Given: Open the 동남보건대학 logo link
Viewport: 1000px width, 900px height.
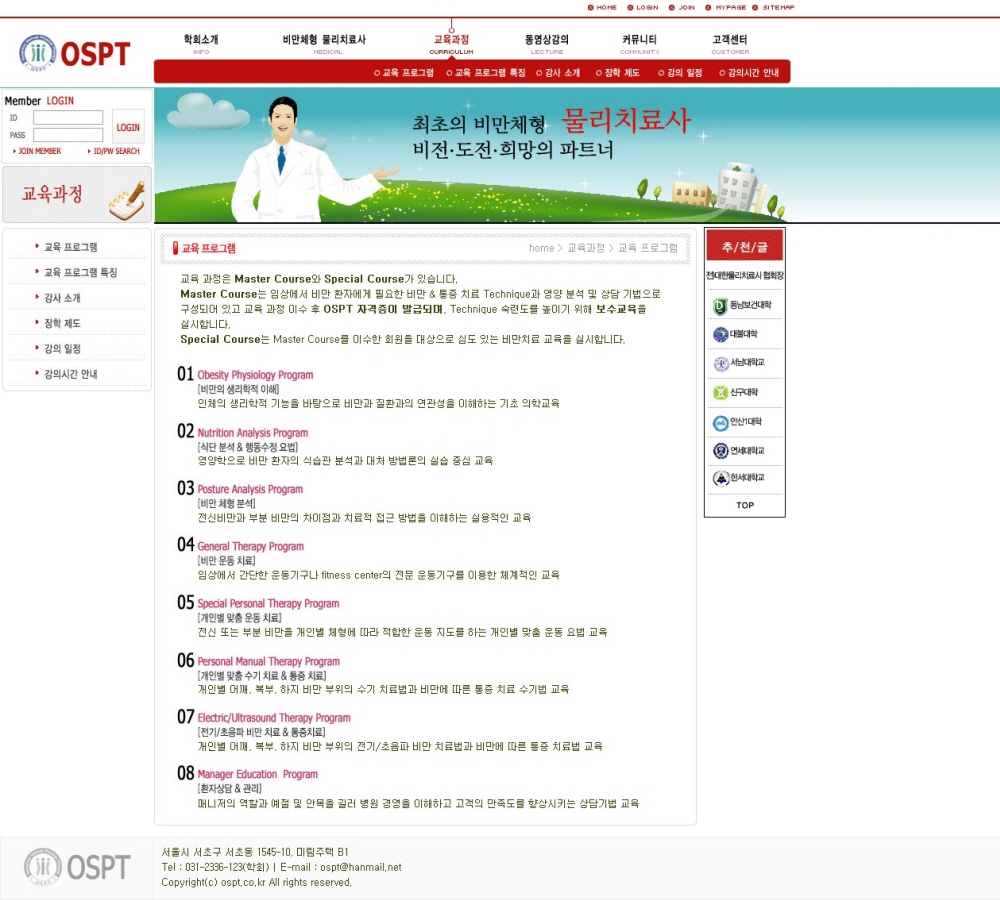Looking at the screenshot, I should tap(743, 306).
